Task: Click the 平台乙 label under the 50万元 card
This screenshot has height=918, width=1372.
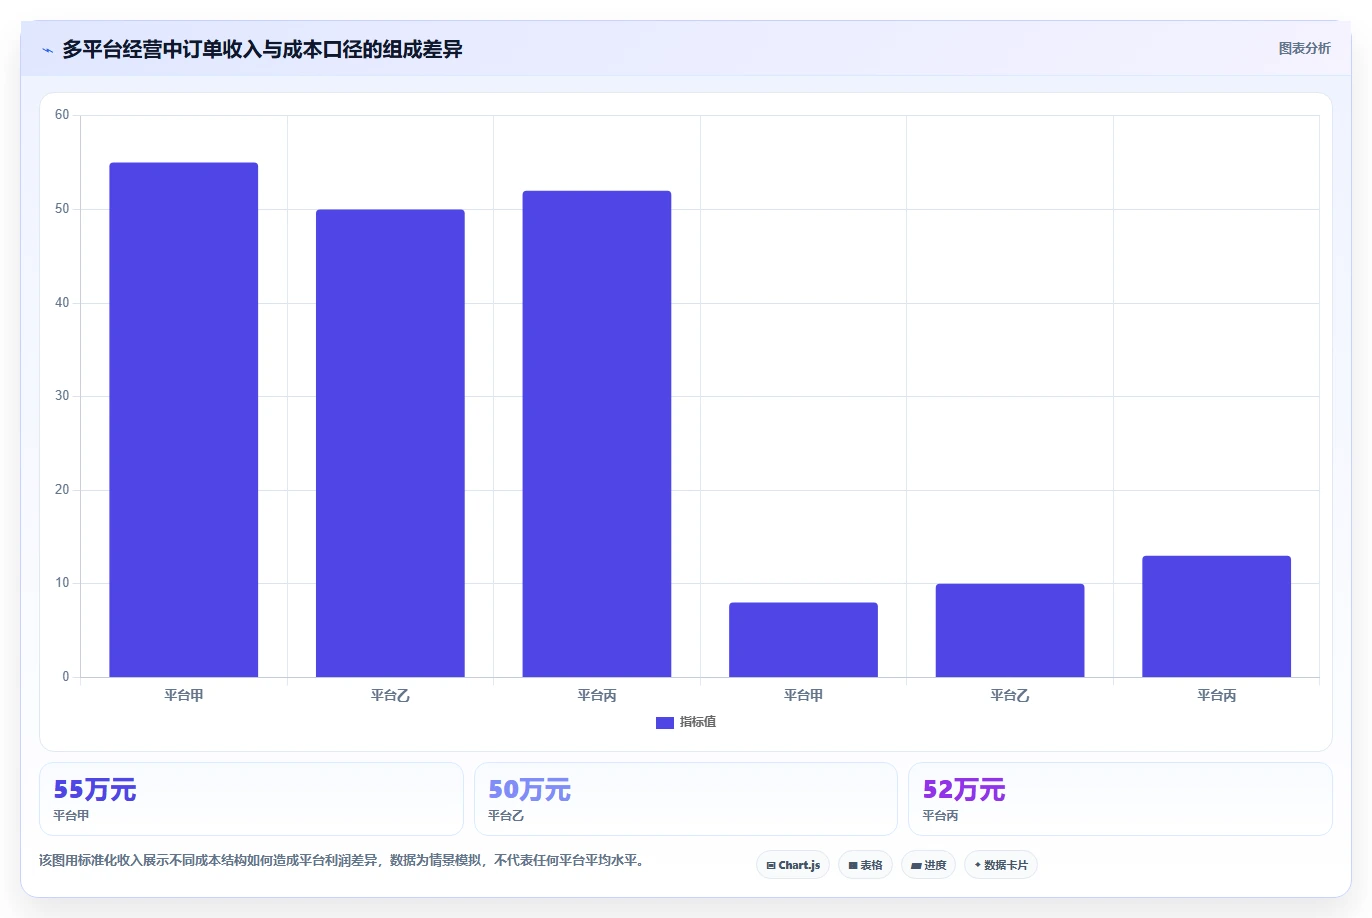Action: (506, 816)
